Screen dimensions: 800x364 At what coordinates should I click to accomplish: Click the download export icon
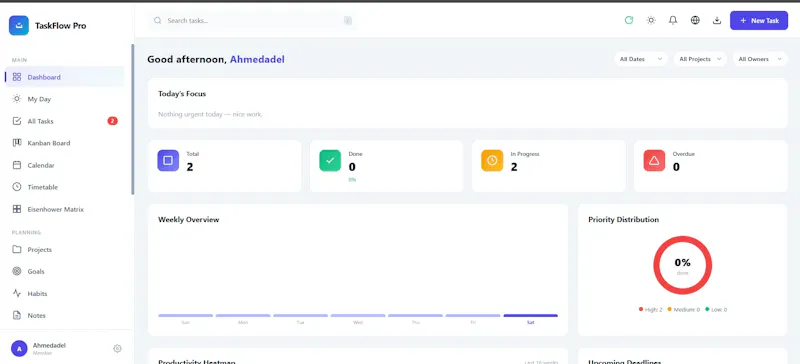[717, 20]
